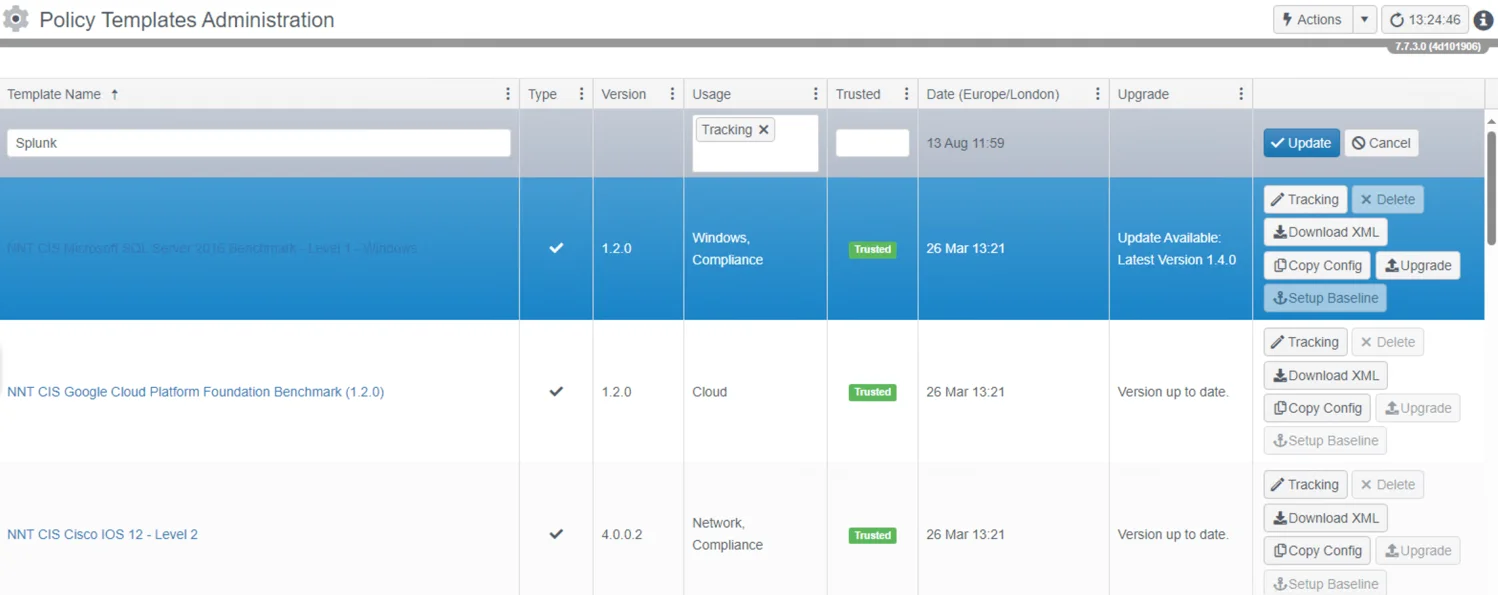The image size is (1498, 595).
Task: Click the refresh clock button showing 13:24:46
Action: (x=1424, y=20)
